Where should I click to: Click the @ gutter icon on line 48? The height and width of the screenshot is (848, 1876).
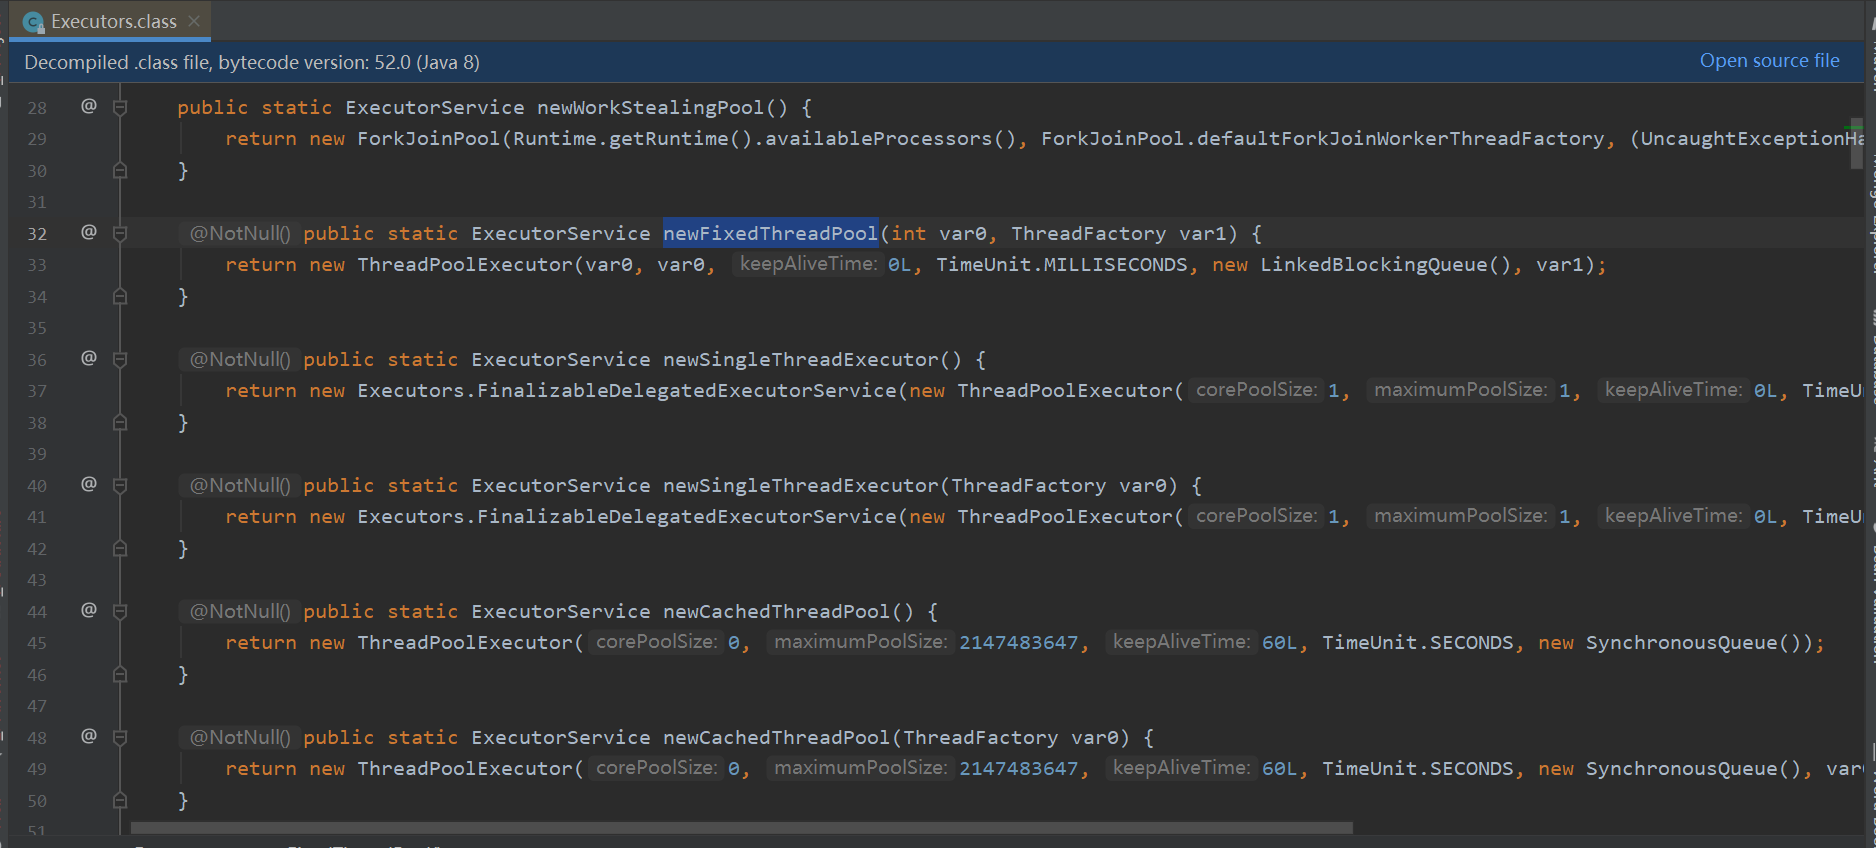89,736
